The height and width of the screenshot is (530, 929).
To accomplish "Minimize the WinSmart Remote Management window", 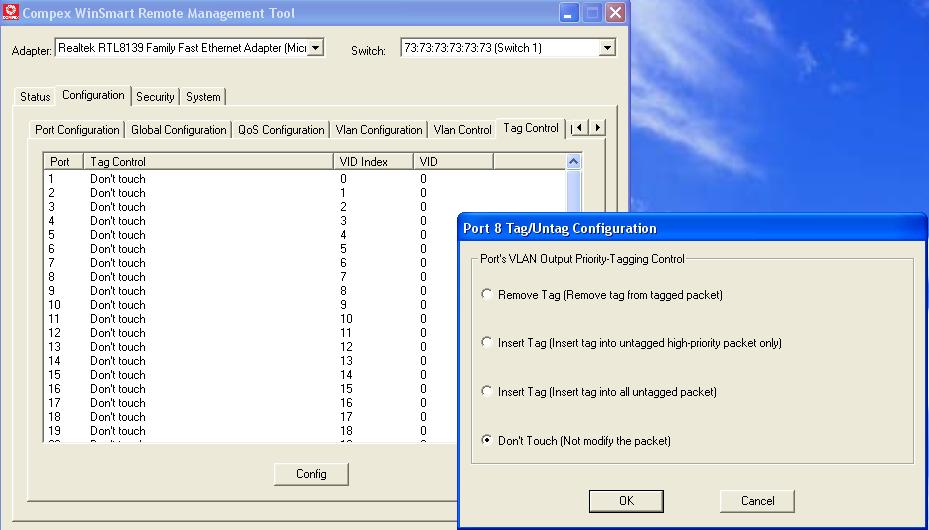I will [x=569, y=13].
